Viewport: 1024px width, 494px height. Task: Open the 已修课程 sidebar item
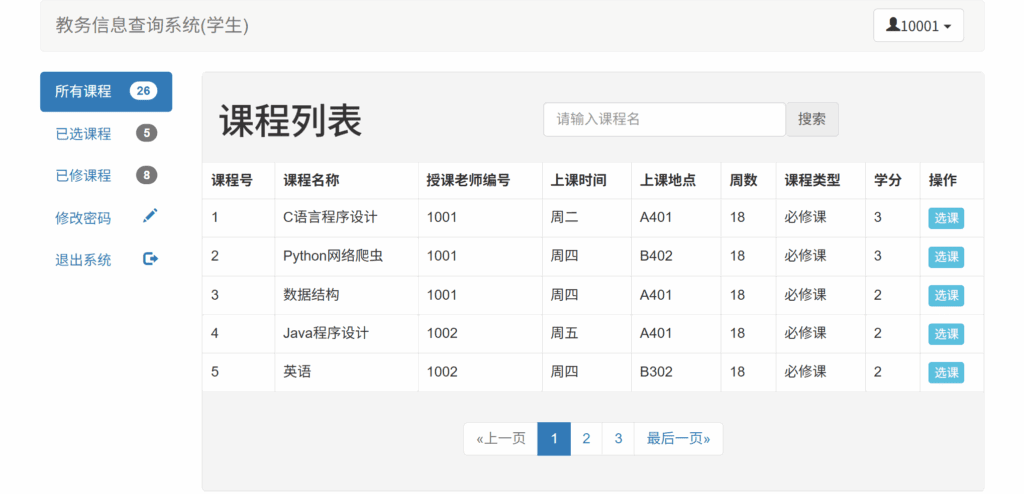click(x=106, y=176)
